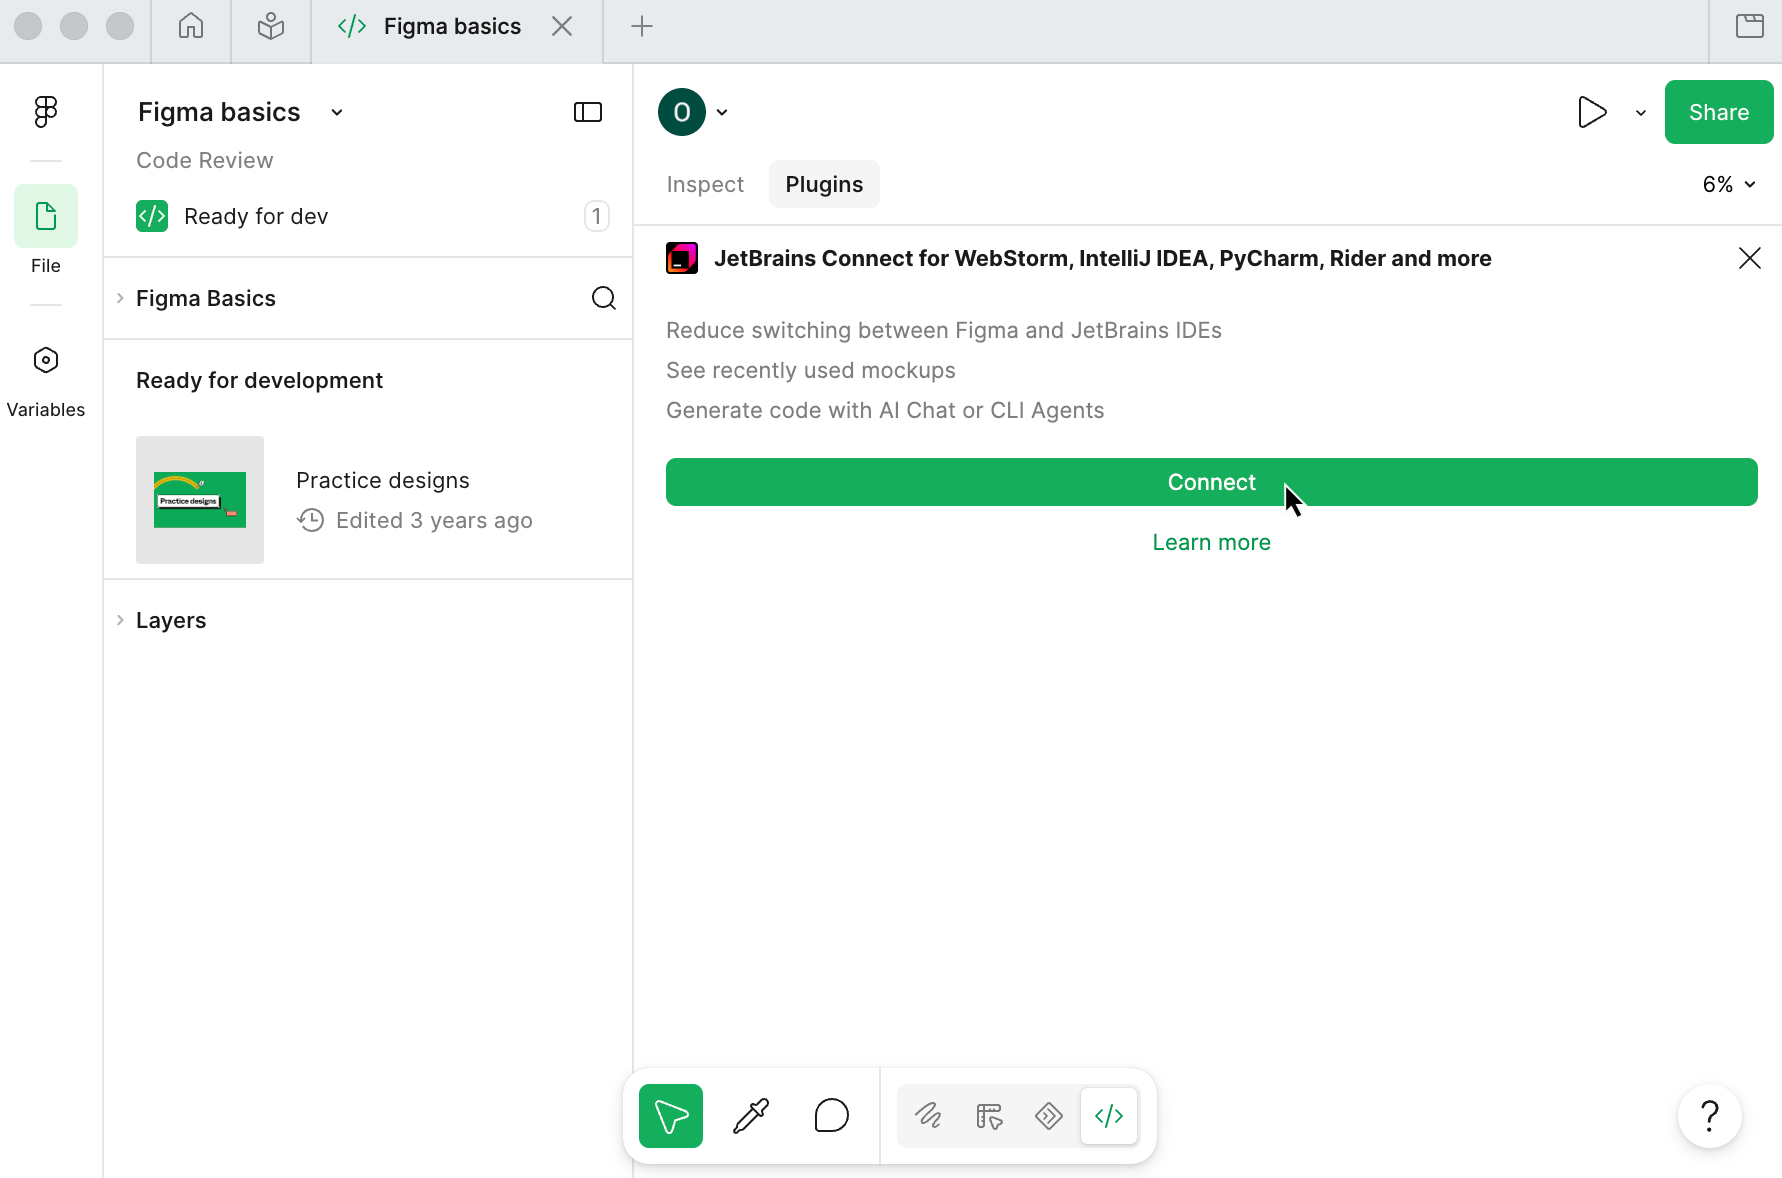The height and width of the screenshot is (1178, 1782).
Task: Click the JetBrains Connect plugin title
Action: [1103, 258]
